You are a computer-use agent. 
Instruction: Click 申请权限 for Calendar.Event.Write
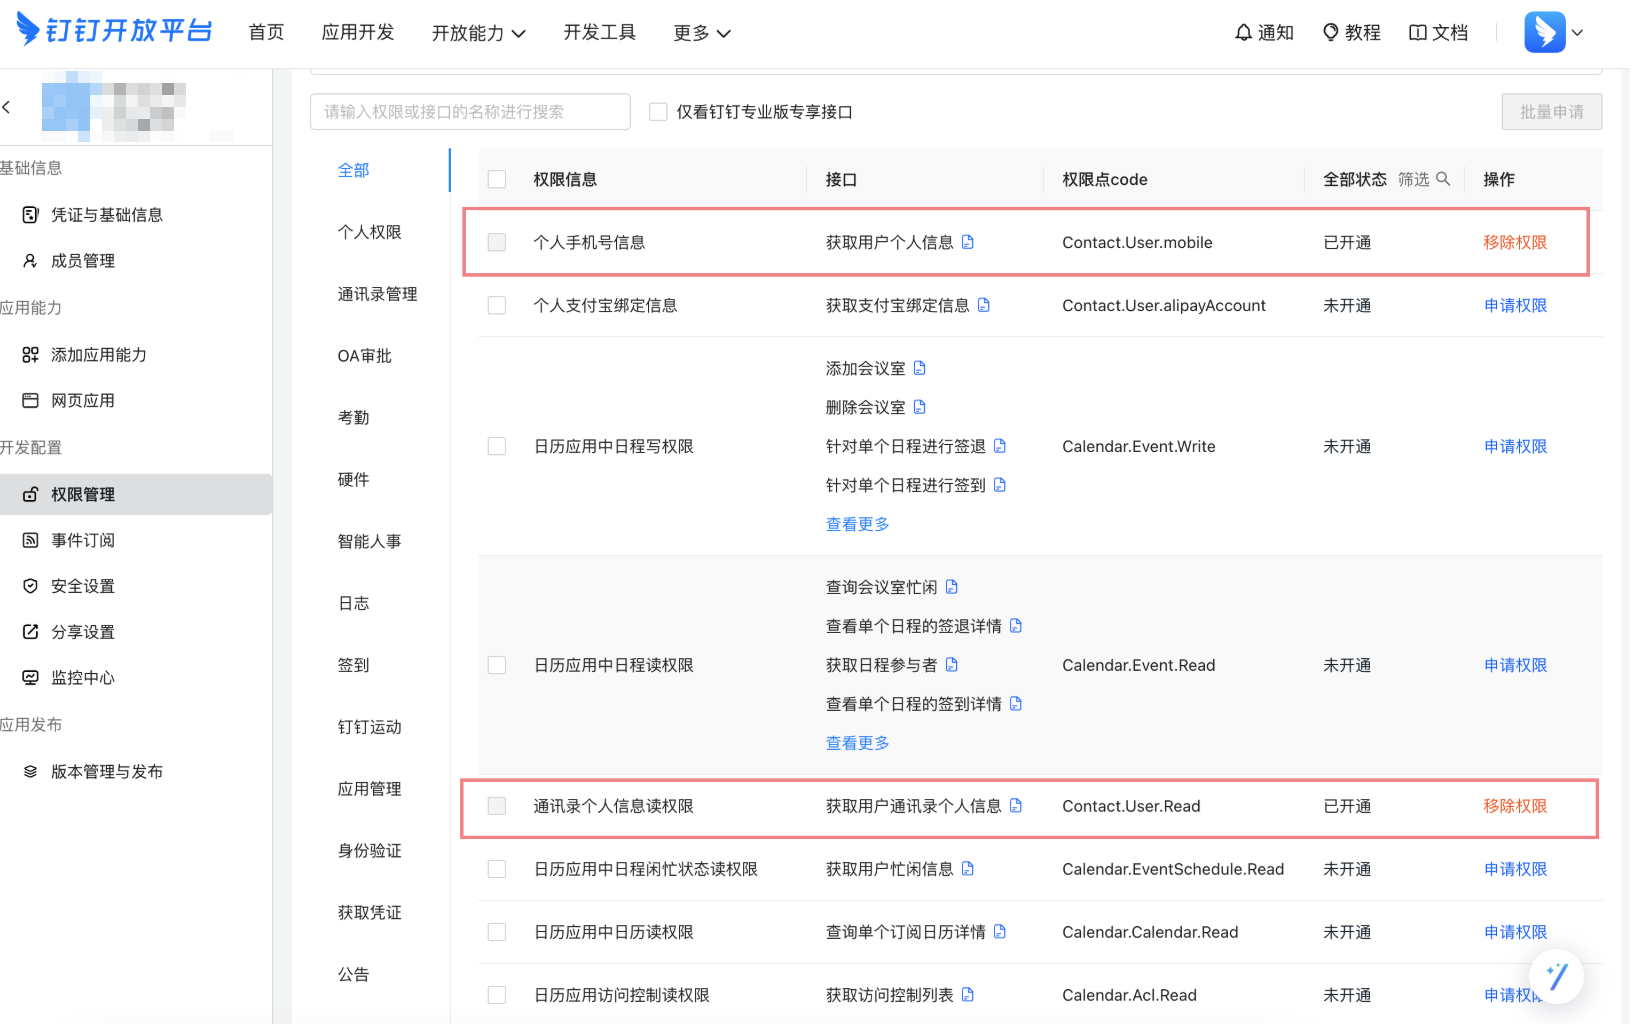point(1514,446)
